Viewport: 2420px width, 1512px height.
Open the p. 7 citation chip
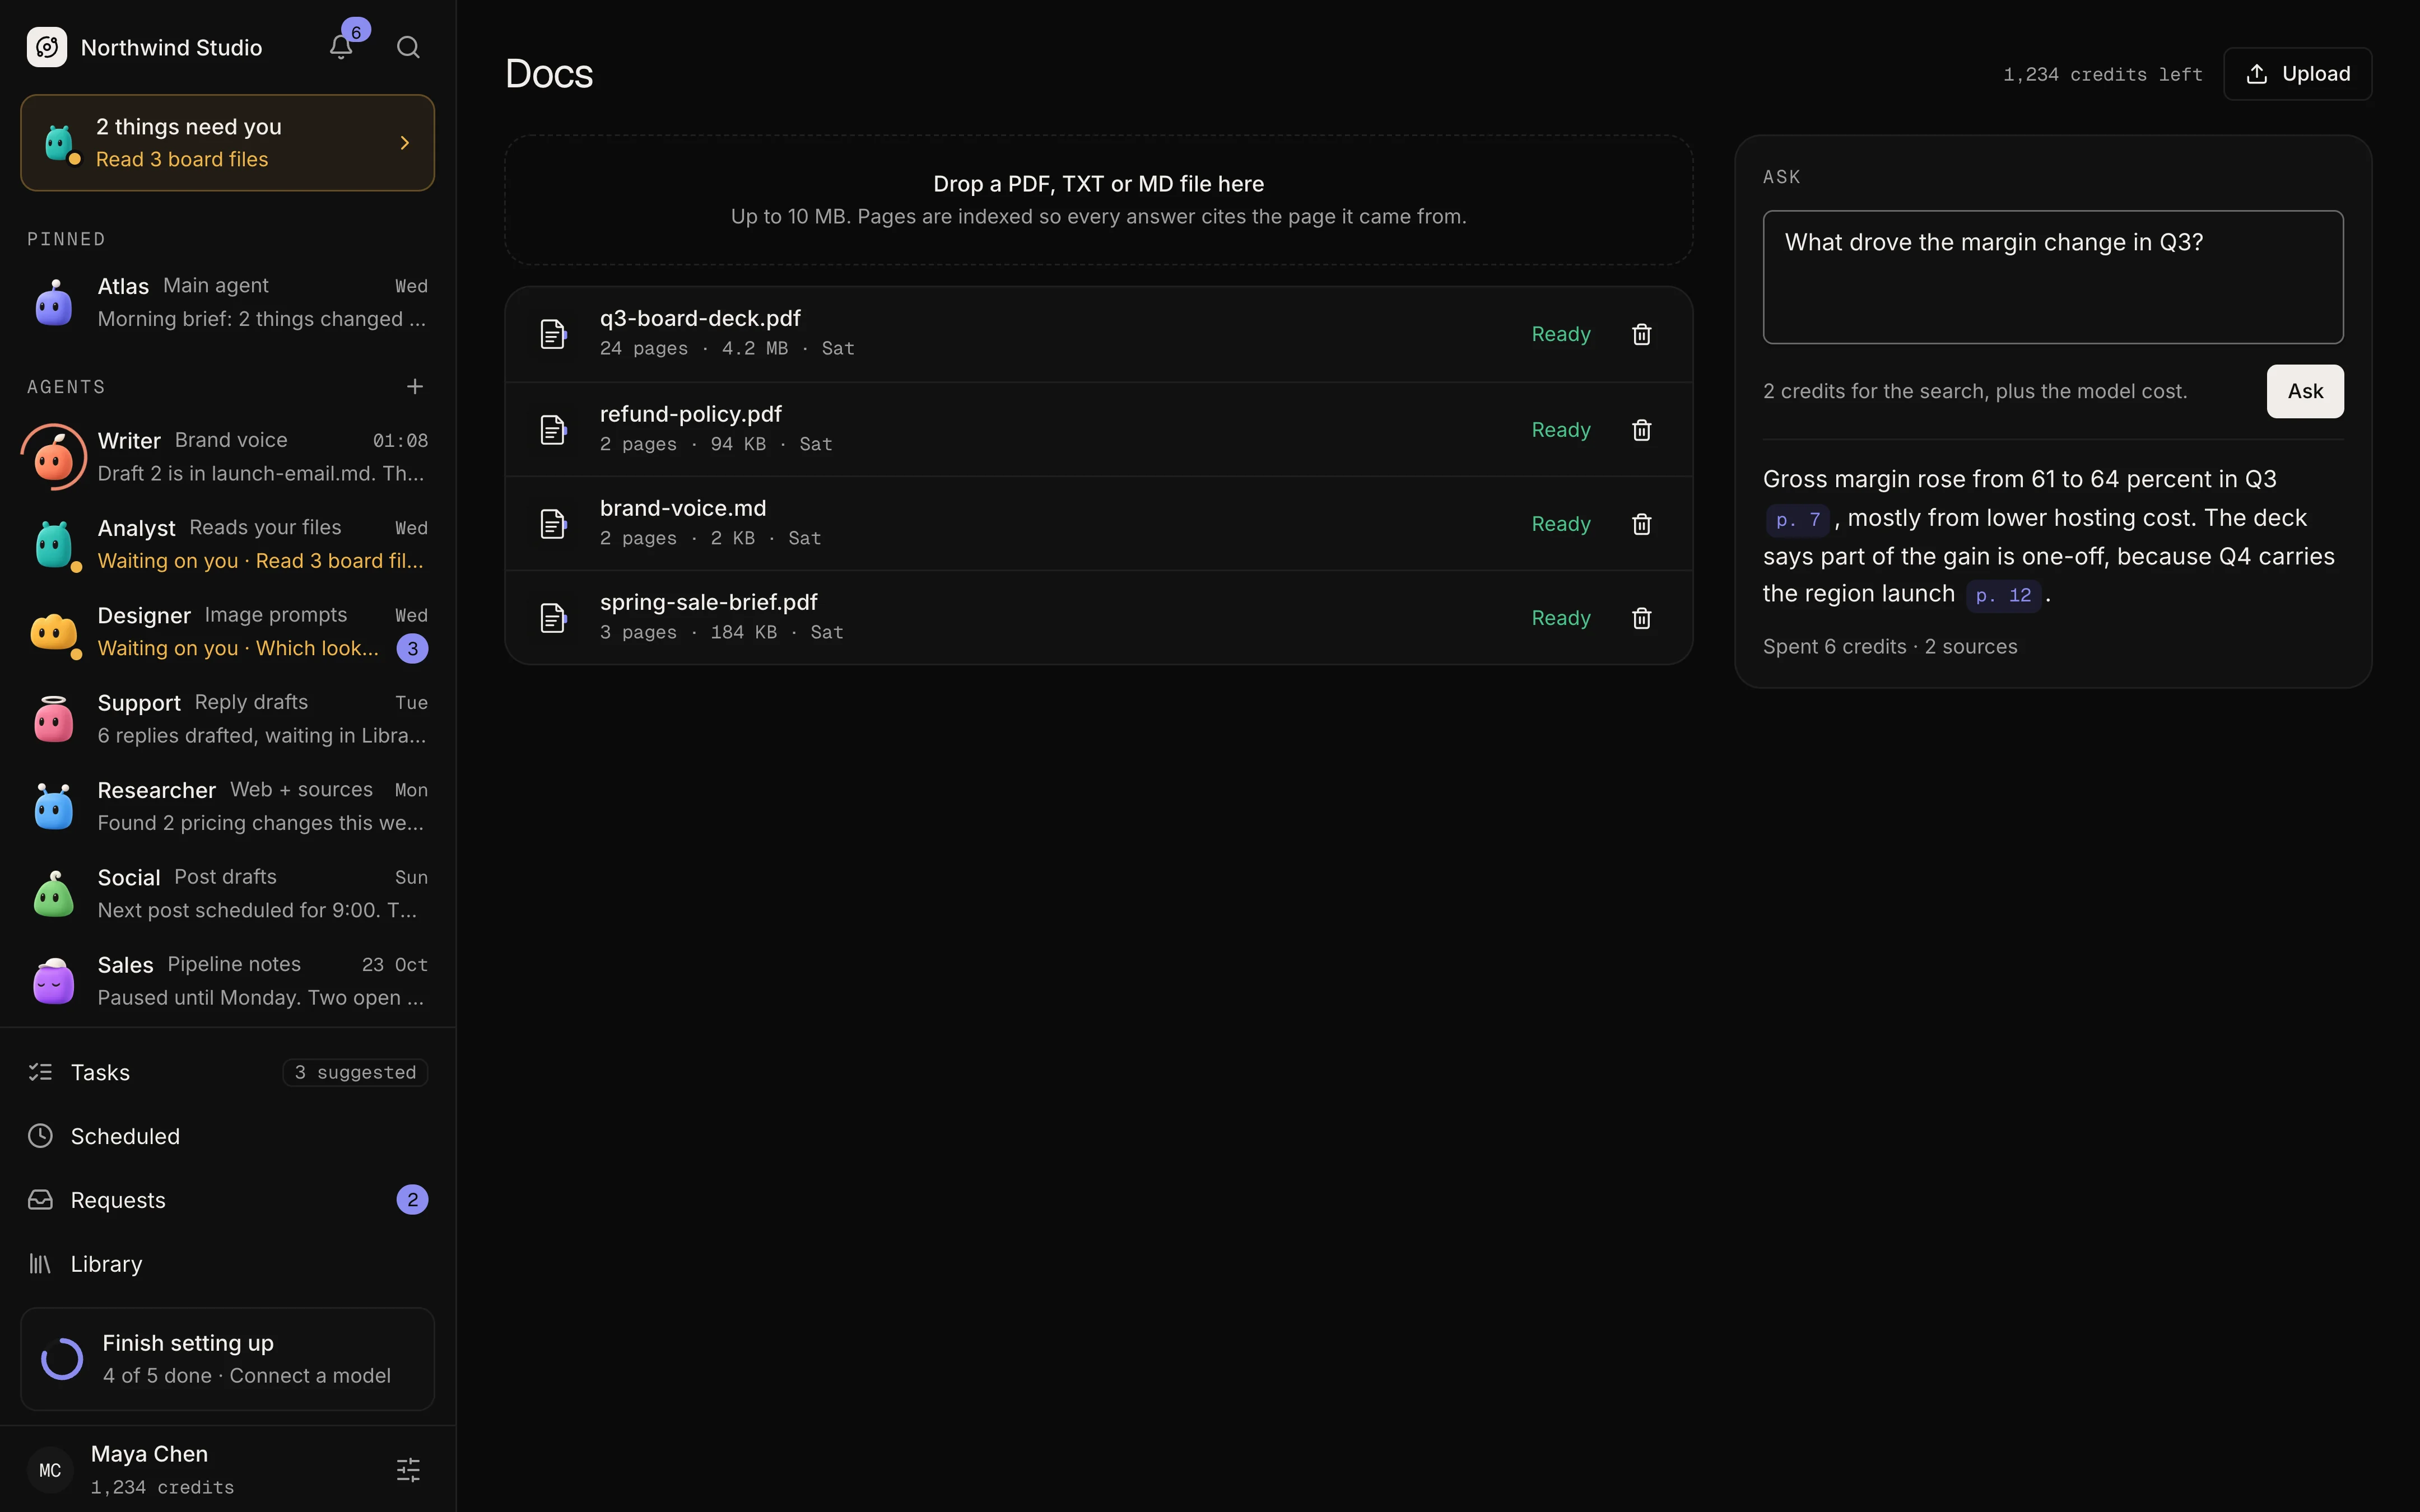click(x=1798, y=520)
